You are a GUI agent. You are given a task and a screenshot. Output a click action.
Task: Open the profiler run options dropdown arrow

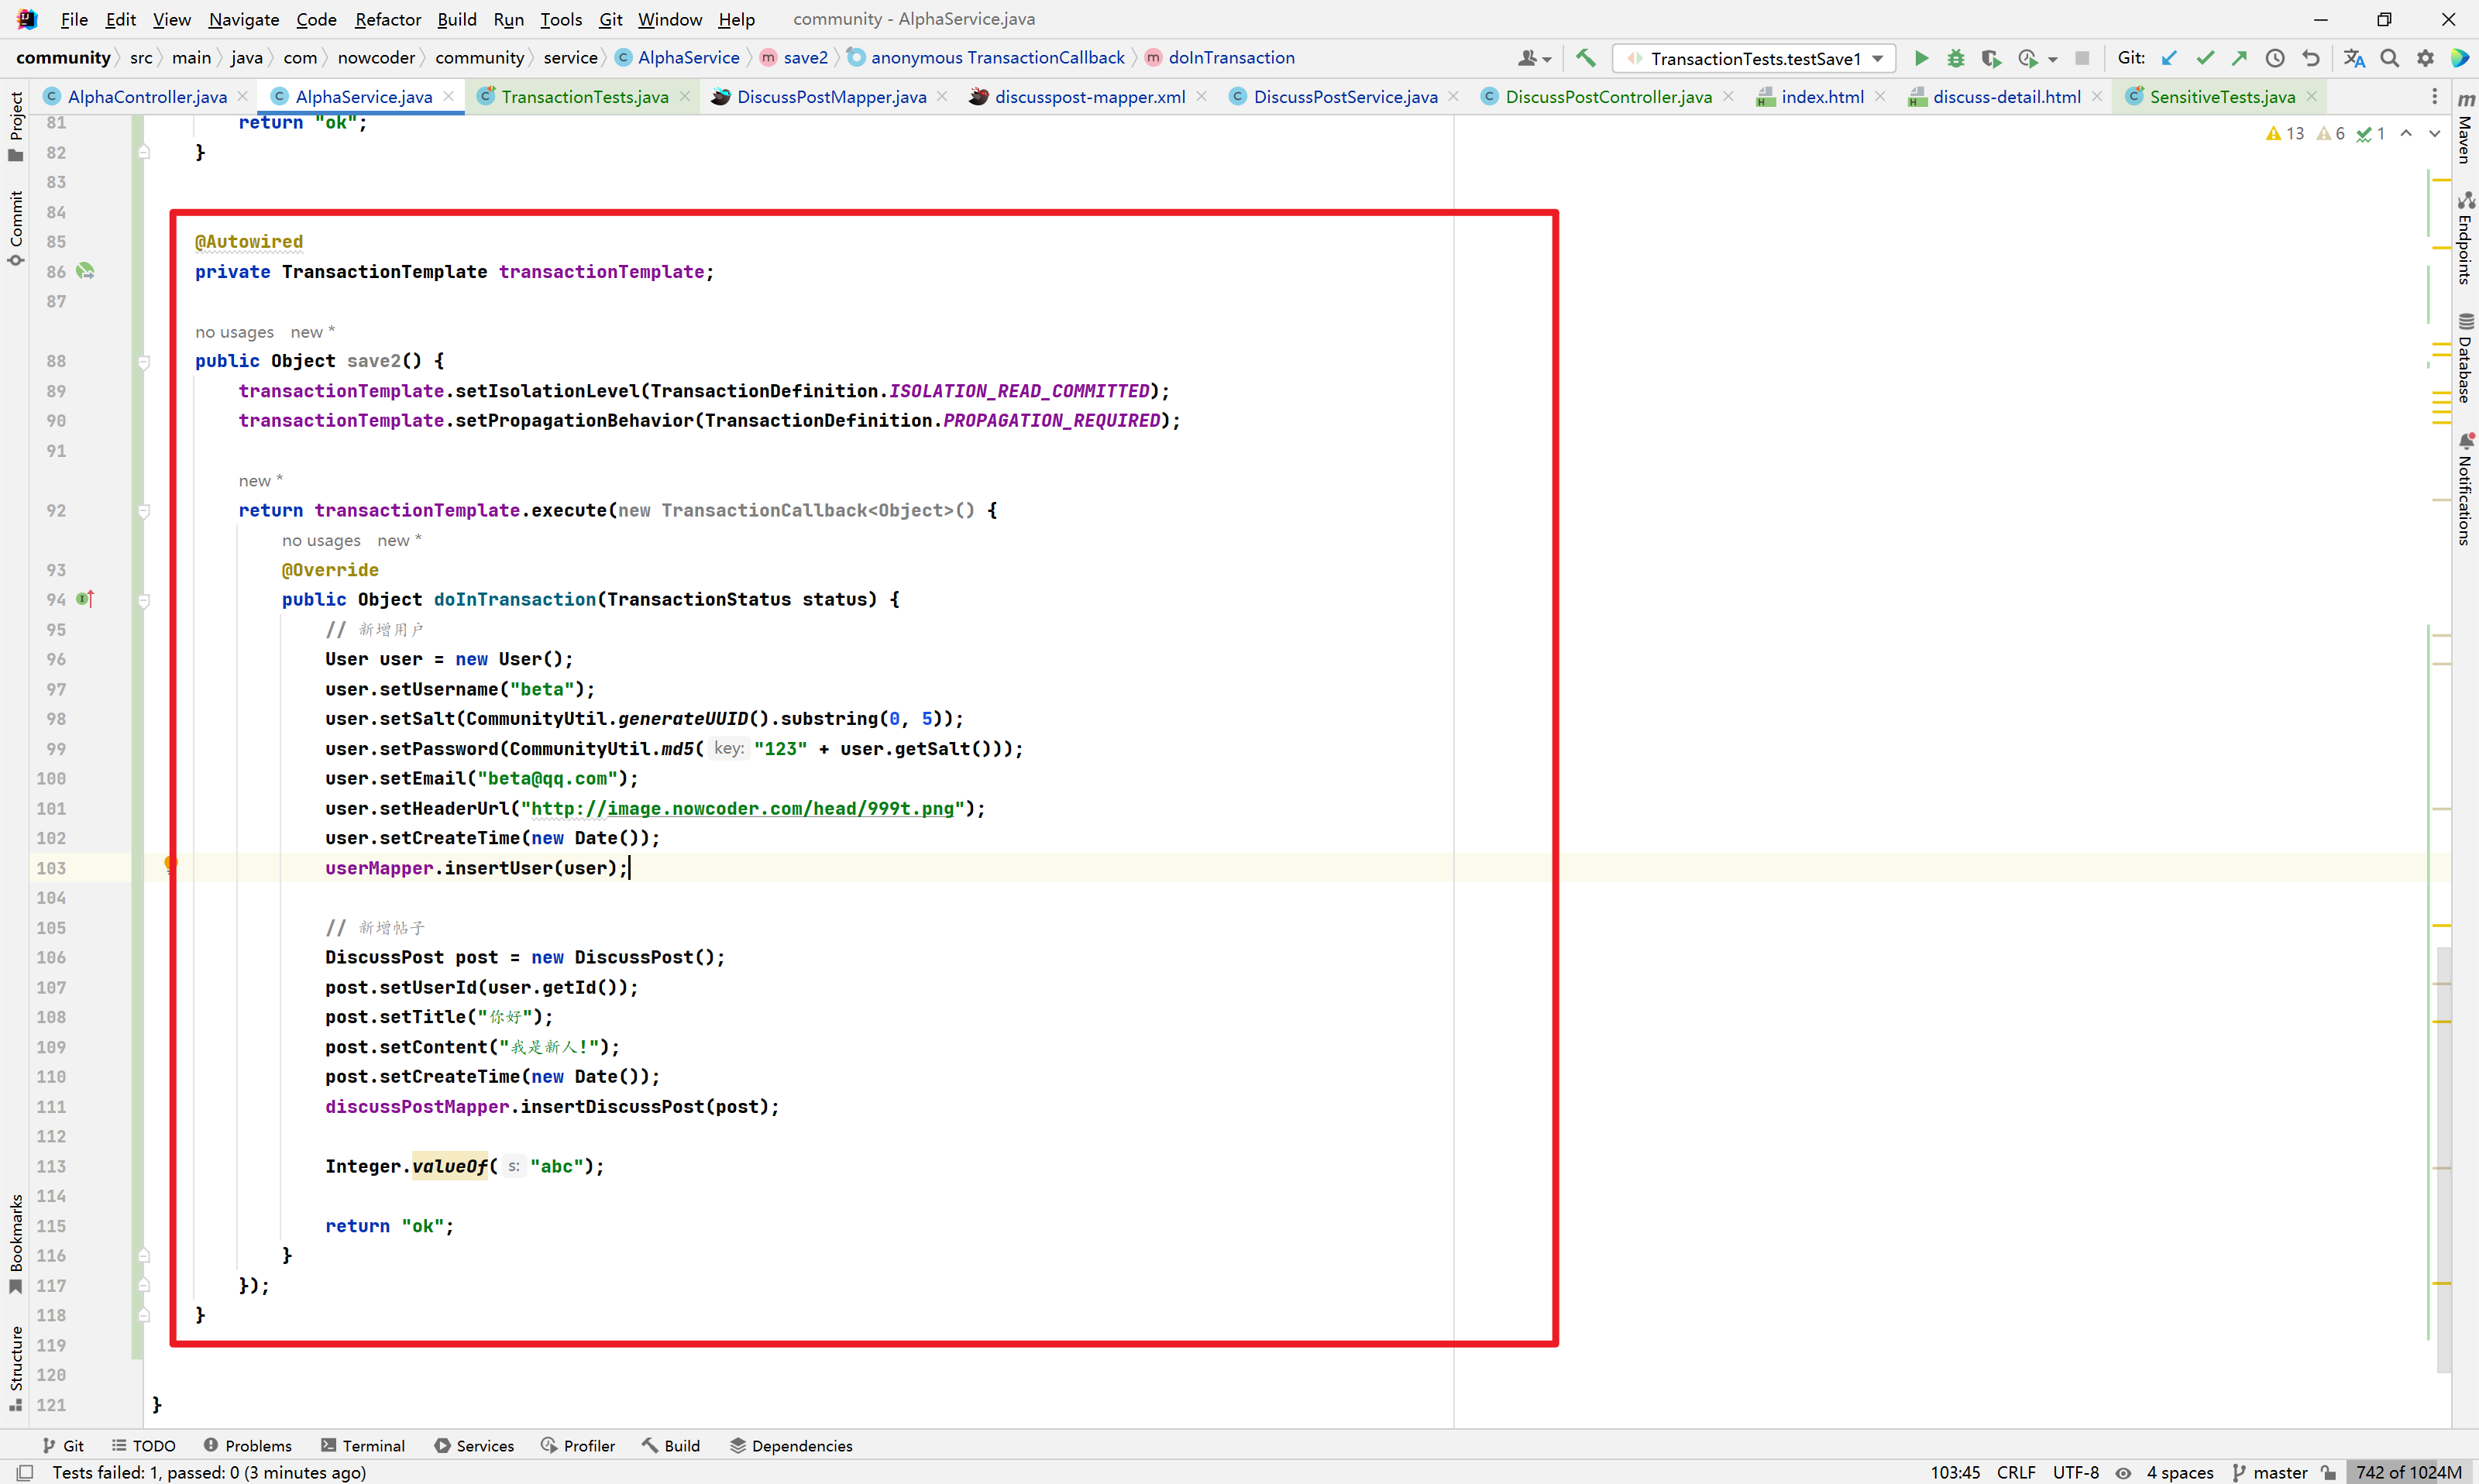pos(2053,59)
